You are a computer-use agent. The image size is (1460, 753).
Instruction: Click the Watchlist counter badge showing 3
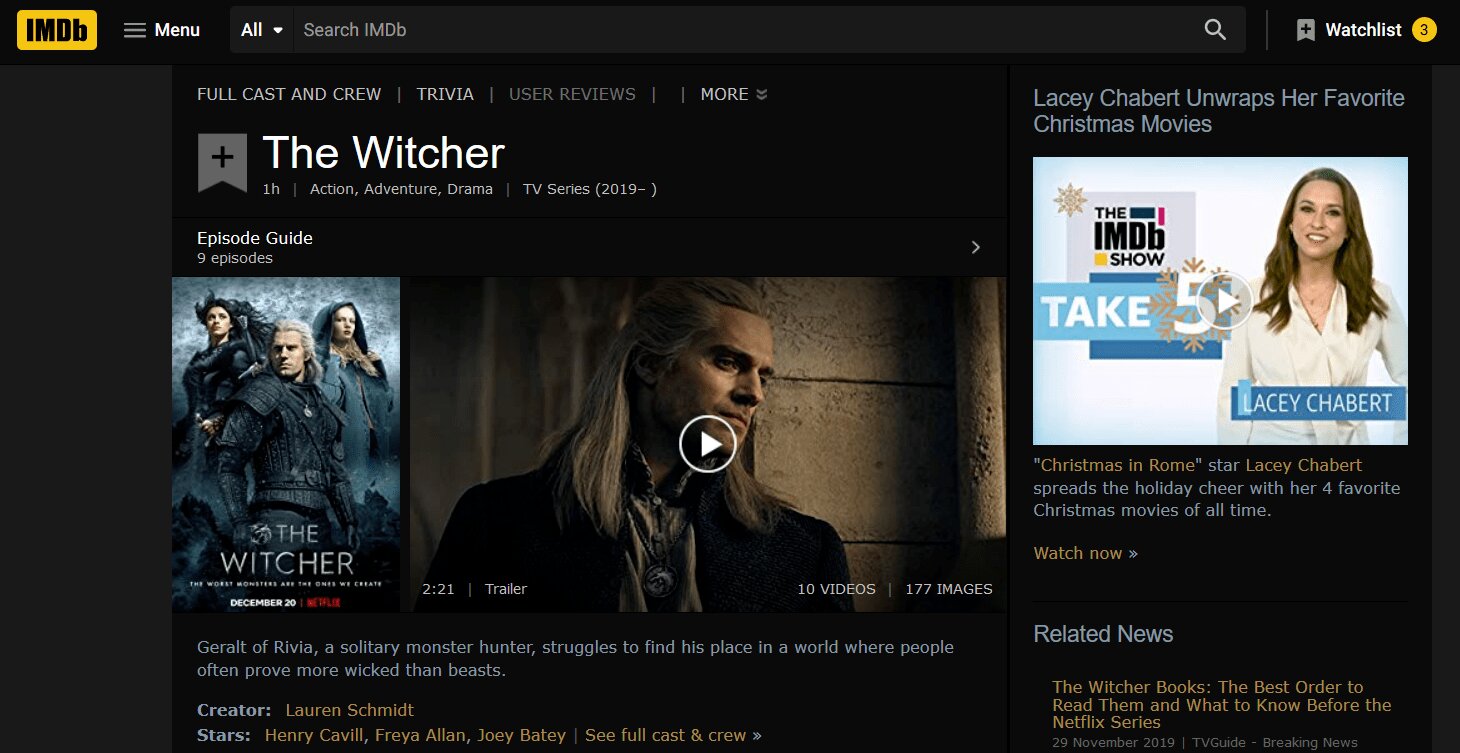click(1423, 30)
